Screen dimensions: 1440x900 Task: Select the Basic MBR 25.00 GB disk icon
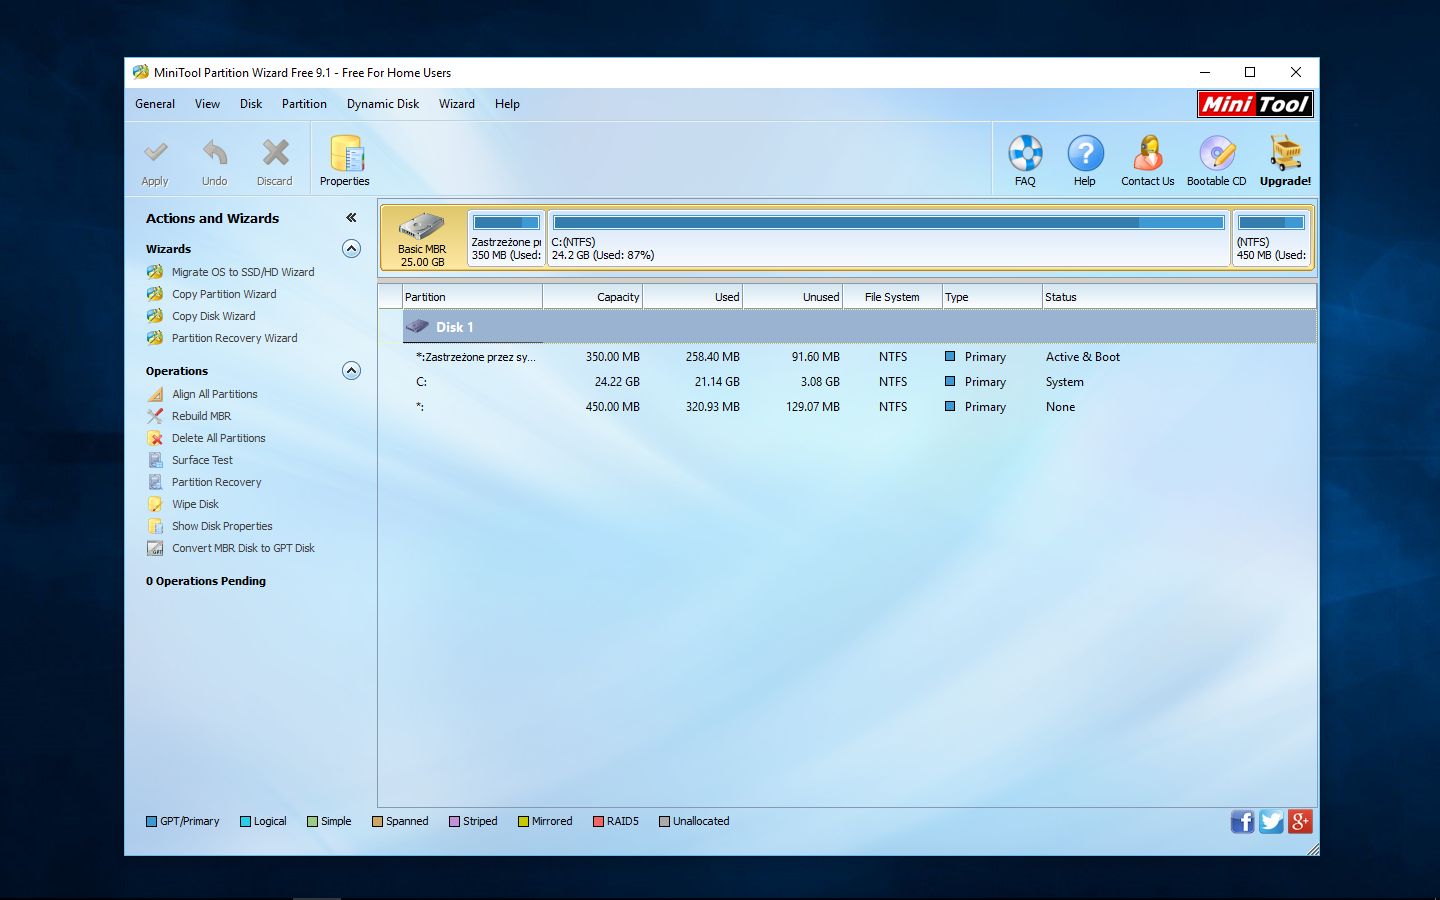click(x=422, y=226)
